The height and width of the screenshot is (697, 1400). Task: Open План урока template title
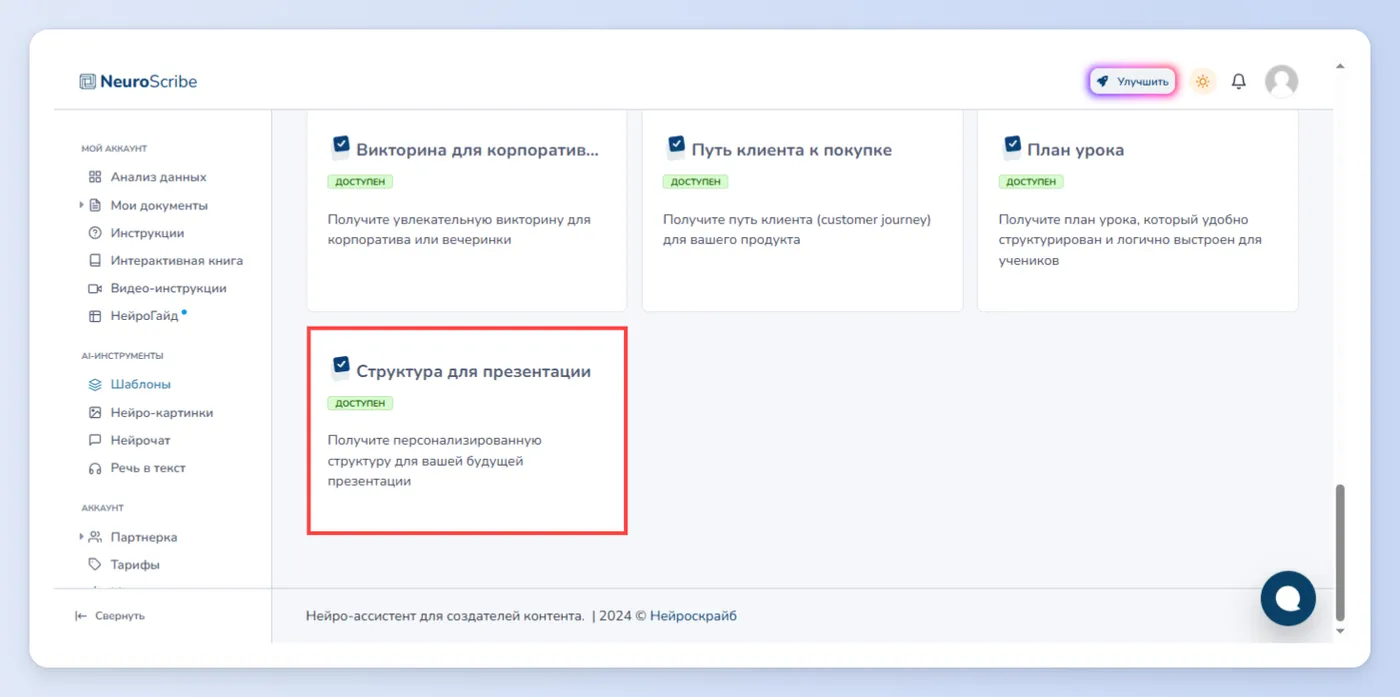(1076, 150)
